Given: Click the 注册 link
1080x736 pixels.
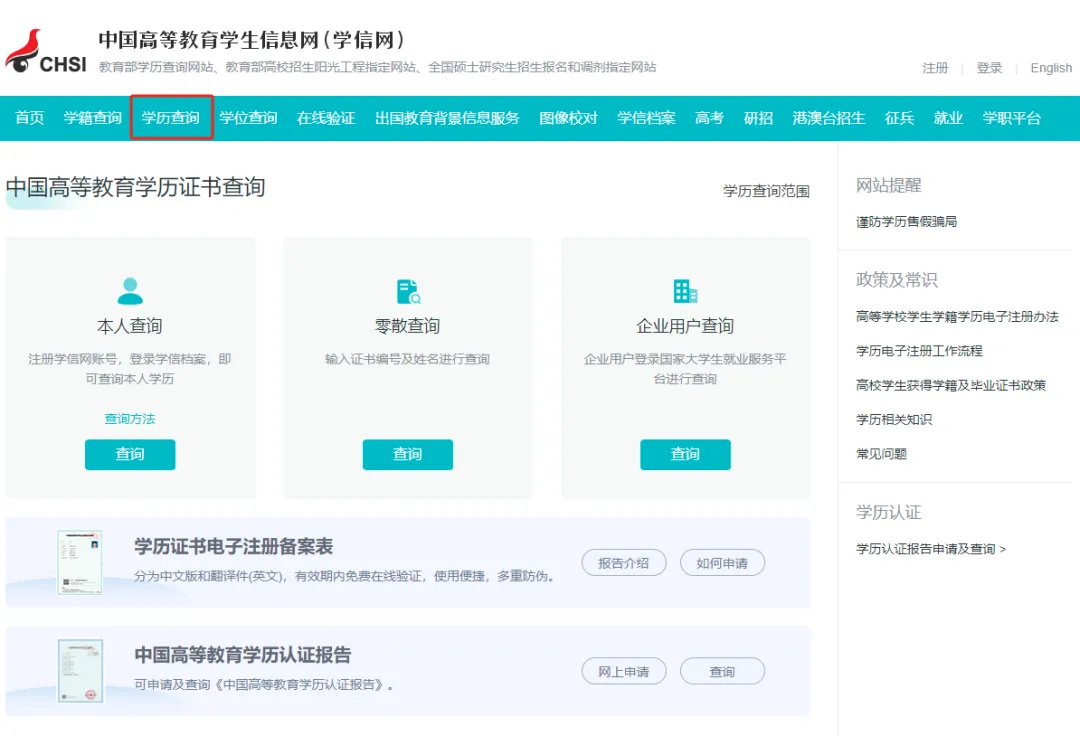Looking at the screenshot, I should [935, 67].
